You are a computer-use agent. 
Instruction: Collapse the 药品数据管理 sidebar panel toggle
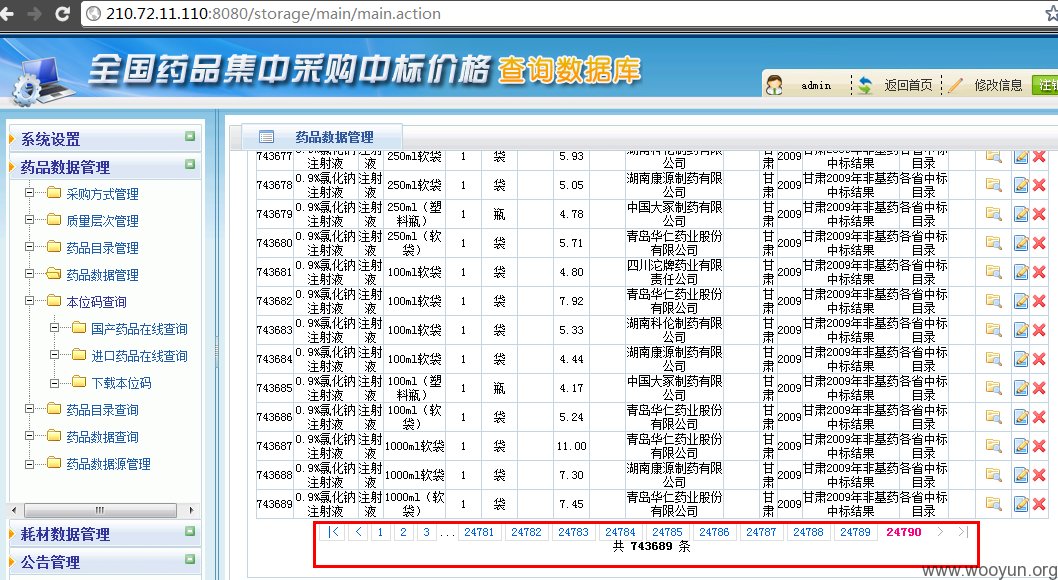coord(190,165)
